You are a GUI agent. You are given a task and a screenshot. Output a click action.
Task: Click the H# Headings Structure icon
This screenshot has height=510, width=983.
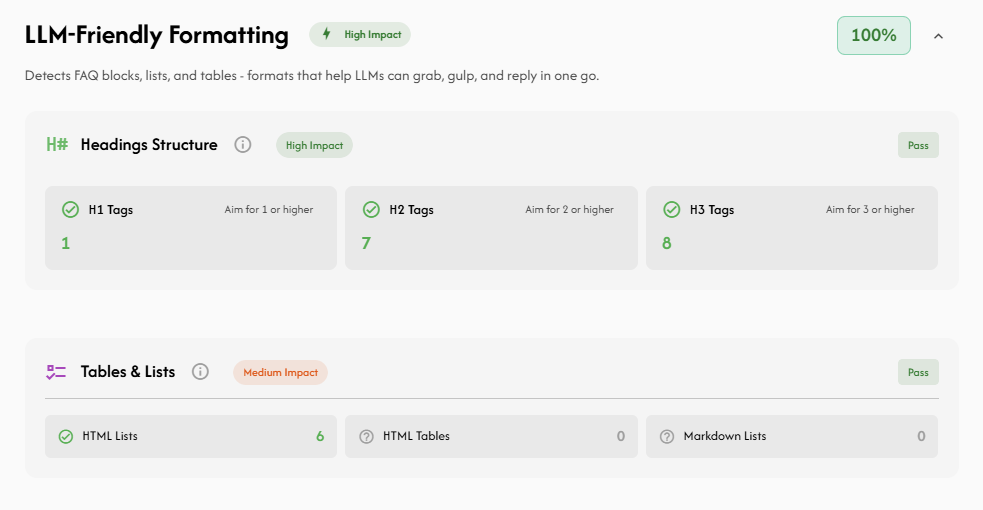(57, 145)
